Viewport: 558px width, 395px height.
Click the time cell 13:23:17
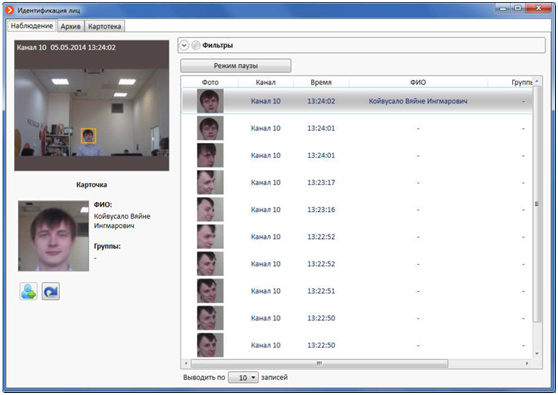pyautogui.click(x=321, y=183)
